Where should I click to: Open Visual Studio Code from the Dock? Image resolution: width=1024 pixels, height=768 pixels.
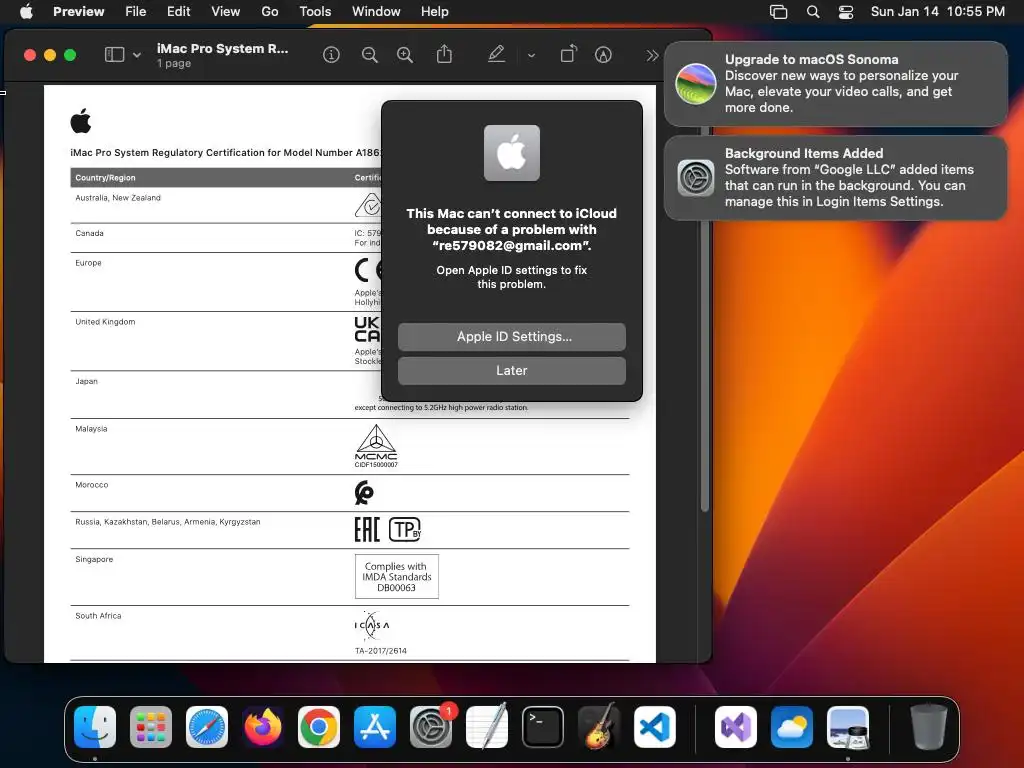pos(654,727)
